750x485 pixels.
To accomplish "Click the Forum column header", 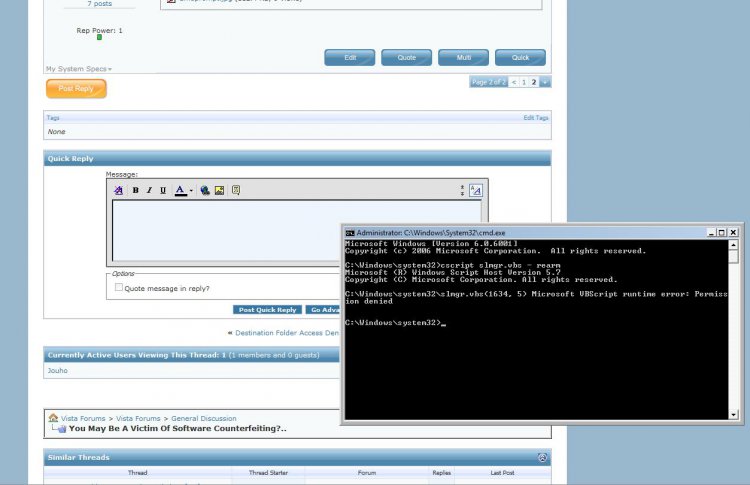I will (367, 473).
